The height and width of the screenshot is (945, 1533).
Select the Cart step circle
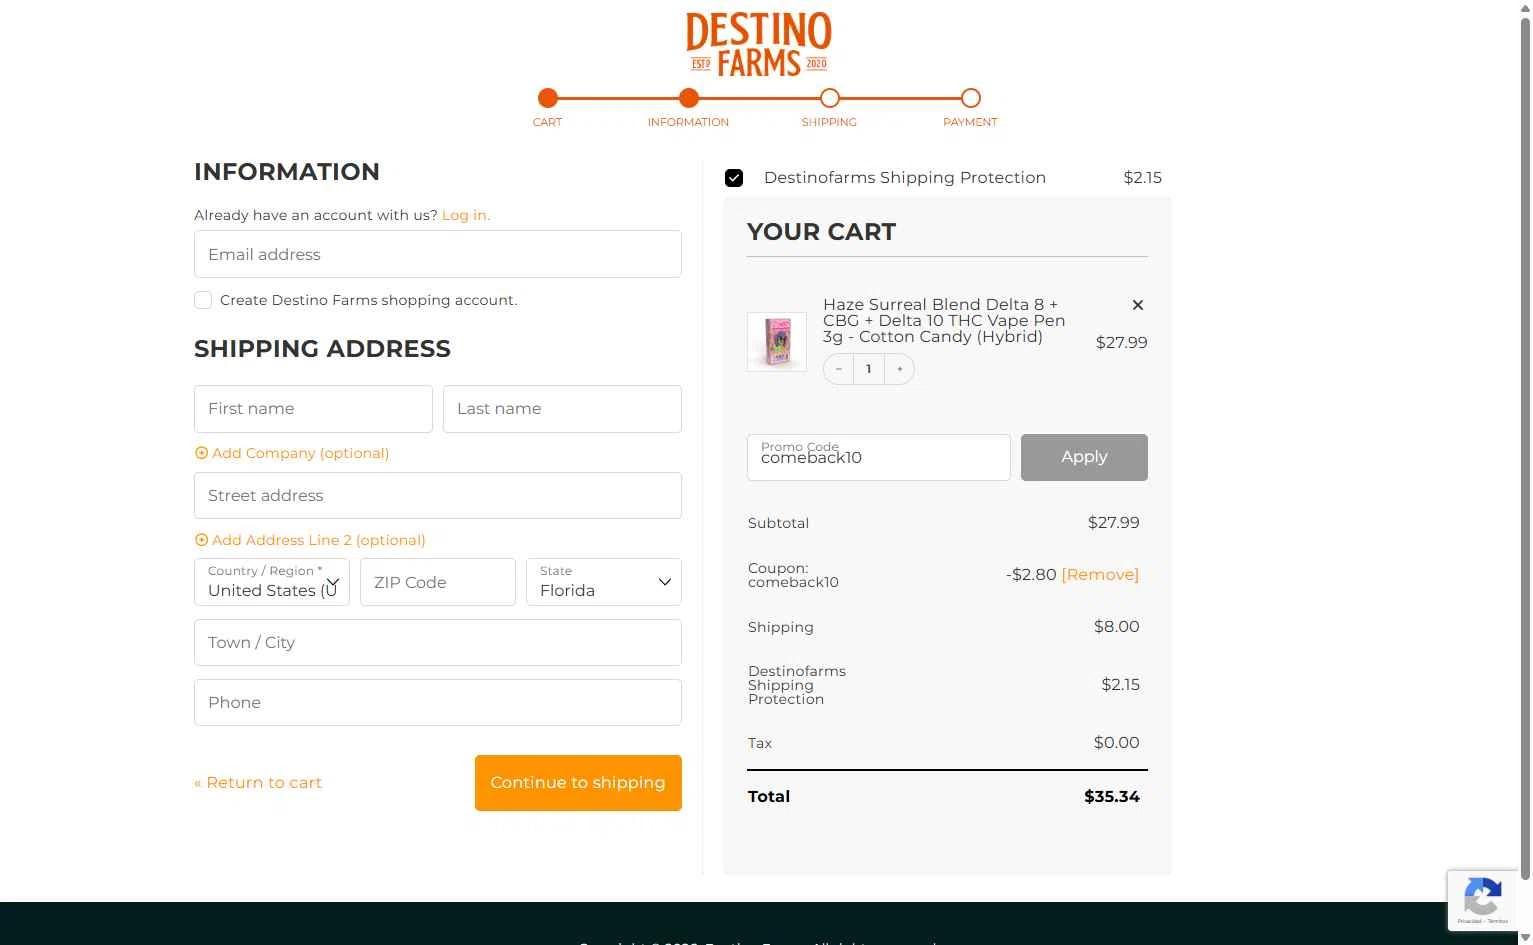coord(547,98)
